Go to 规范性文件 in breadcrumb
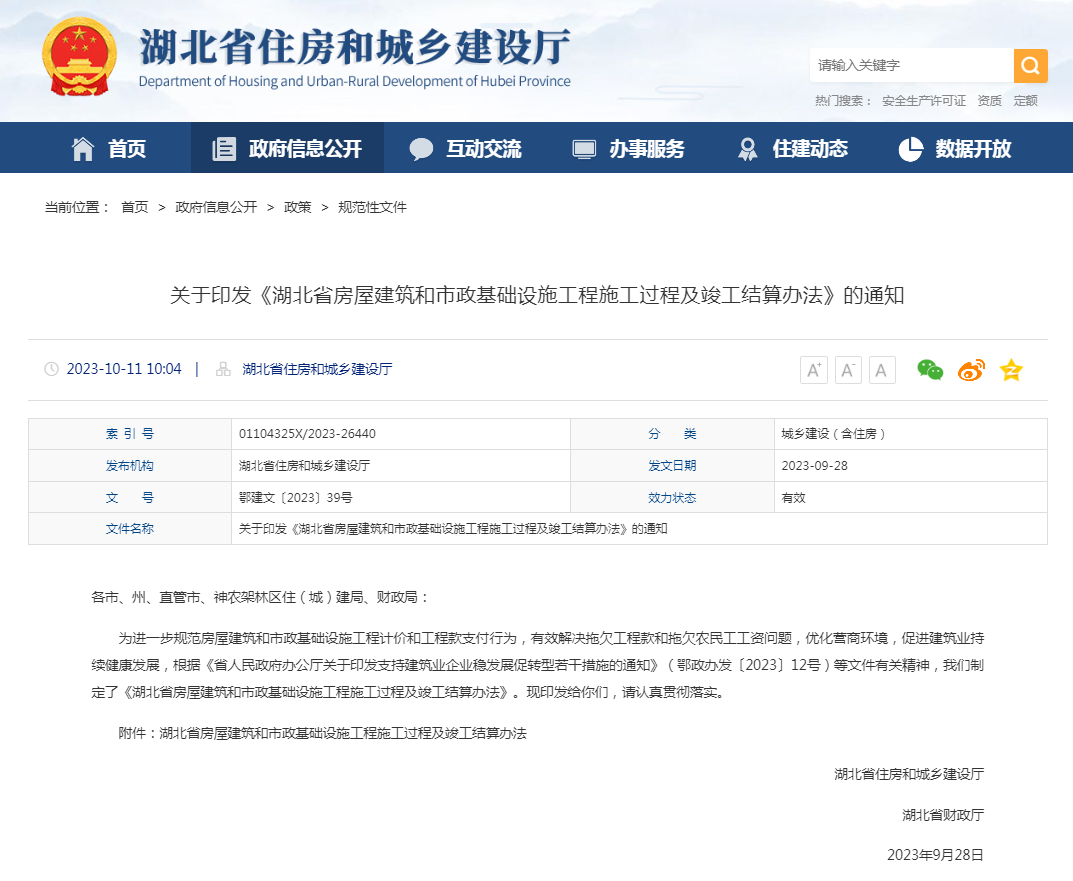The width and height of the screenshot is (1073, 881). pyautogui.click(x=372, y=207)
